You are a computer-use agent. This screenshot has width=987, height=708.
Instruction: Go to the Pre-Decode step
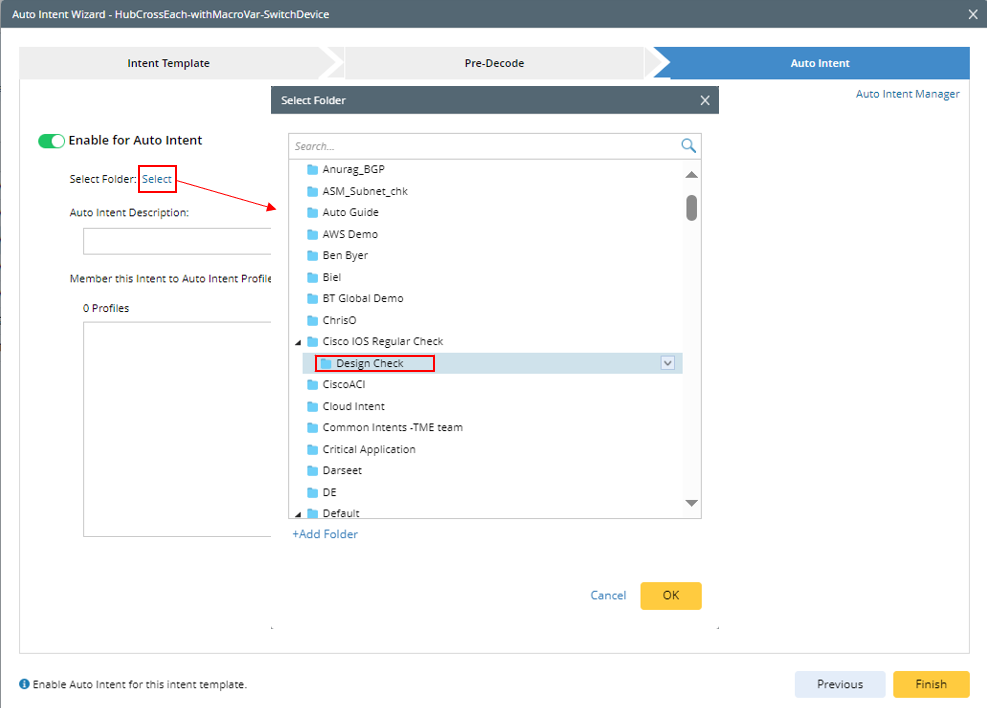(494, 63)
